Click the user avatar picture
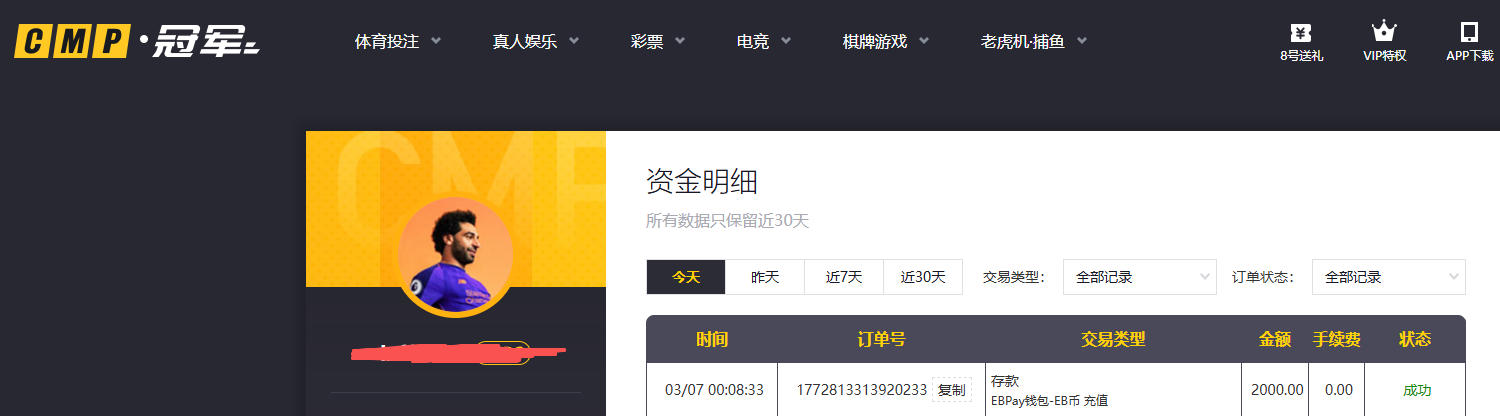The height and width of the screenshot is (416, 1500). pyautogui.click(x=455, y=256)
